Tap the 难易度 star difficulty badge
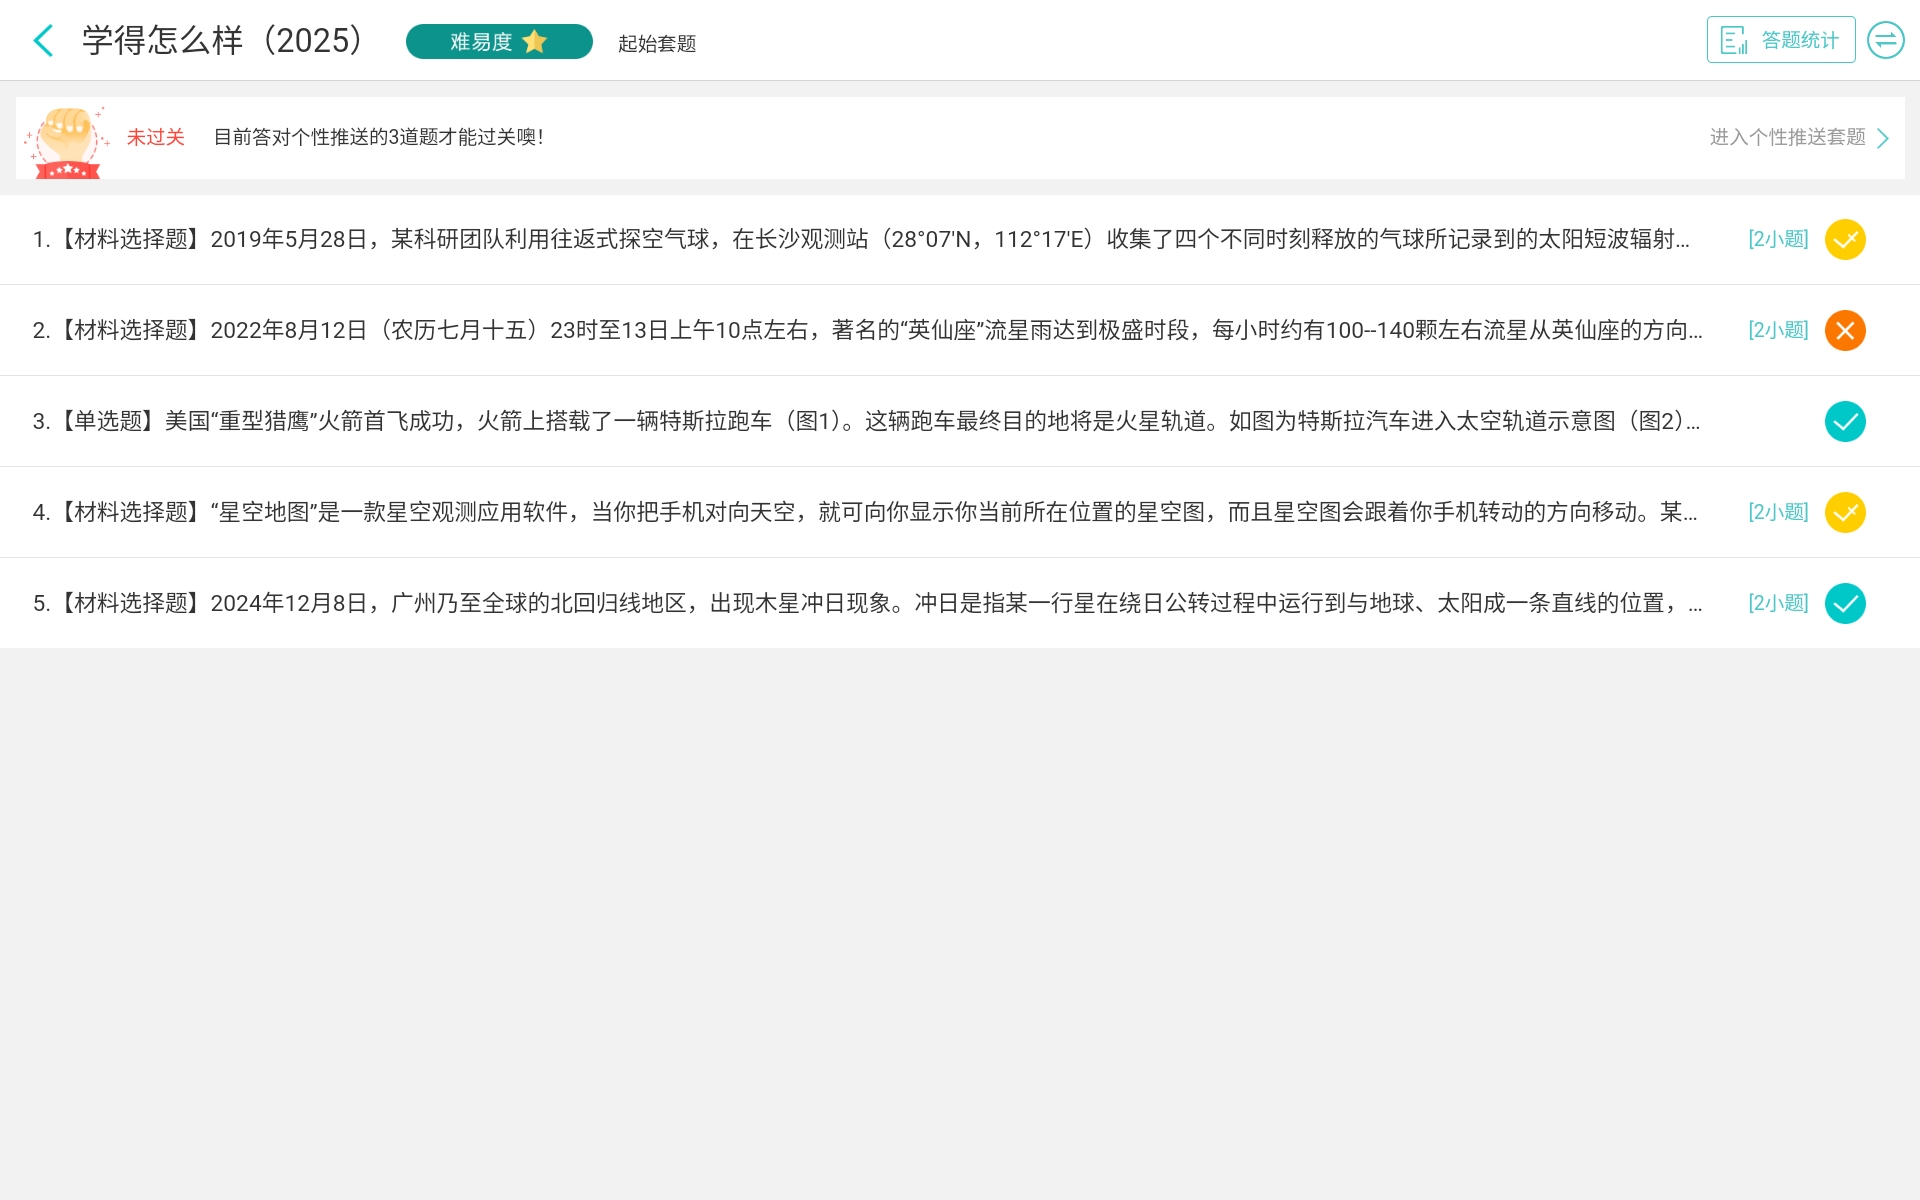The image size is (1920, 1200). pyautogui.click(x=499, y=42)
